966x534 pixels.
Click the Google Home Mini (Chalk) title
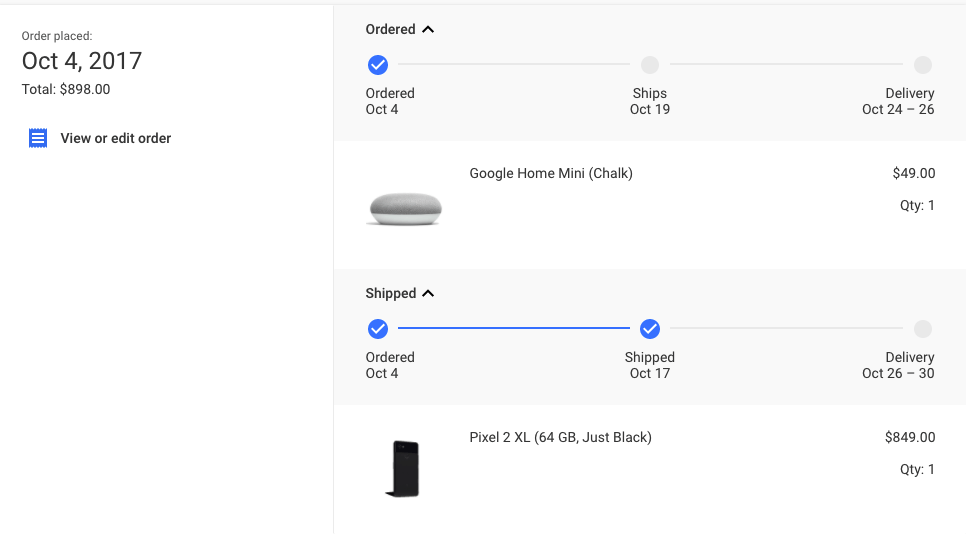(x=551, y=174)
